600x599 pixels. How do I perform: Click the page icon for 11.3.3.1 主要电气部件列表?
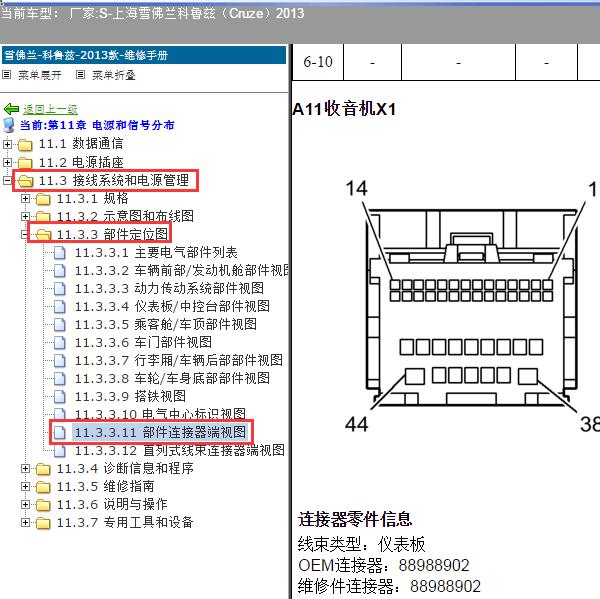59,253
